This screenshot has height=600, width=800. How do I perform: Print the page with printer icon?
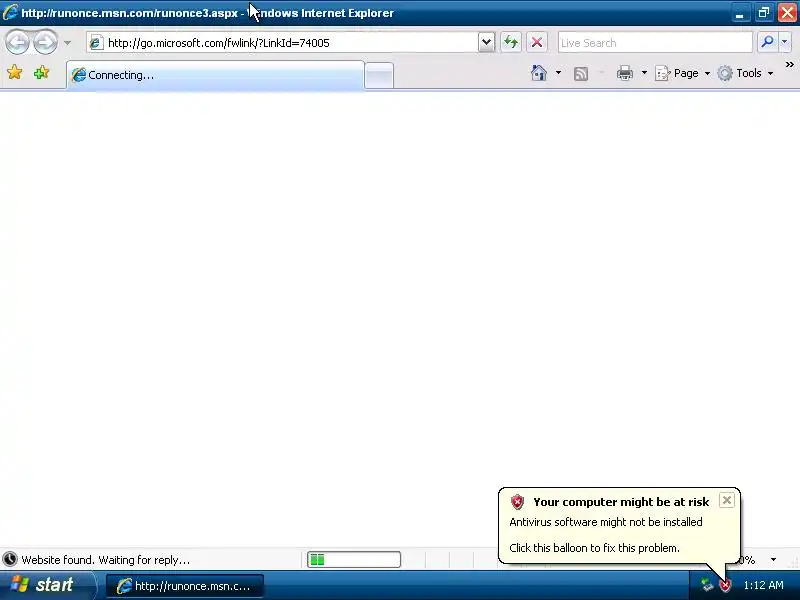(x=624, y=73)
